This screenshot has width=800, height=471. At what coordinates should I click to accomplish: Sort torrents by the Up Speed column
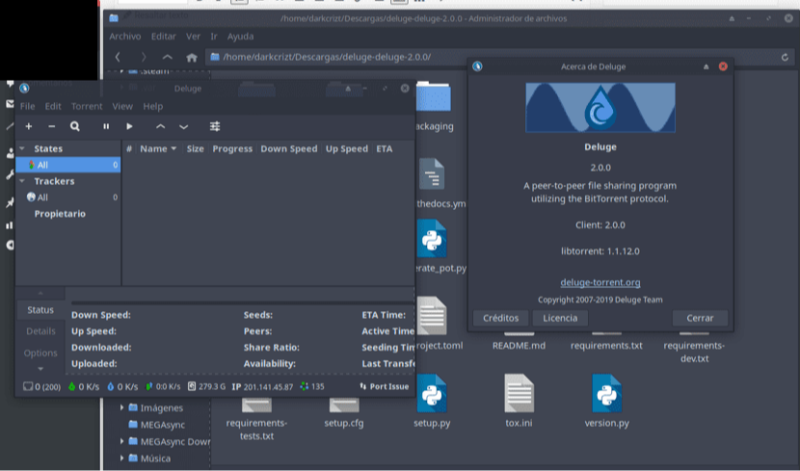pyautogui.click(x=346, y=148)
